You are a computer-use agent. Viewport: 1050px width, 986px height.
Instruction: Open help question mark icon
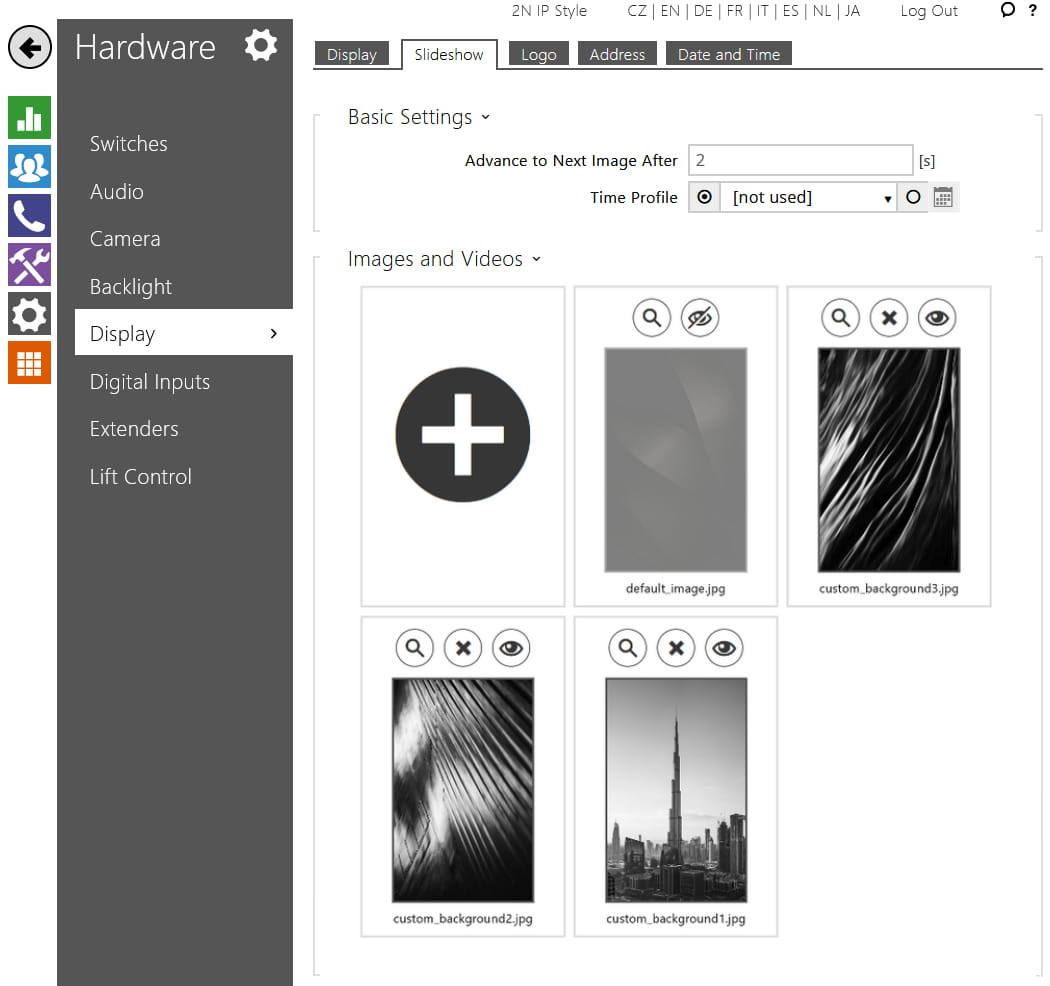click(1033, 10)
